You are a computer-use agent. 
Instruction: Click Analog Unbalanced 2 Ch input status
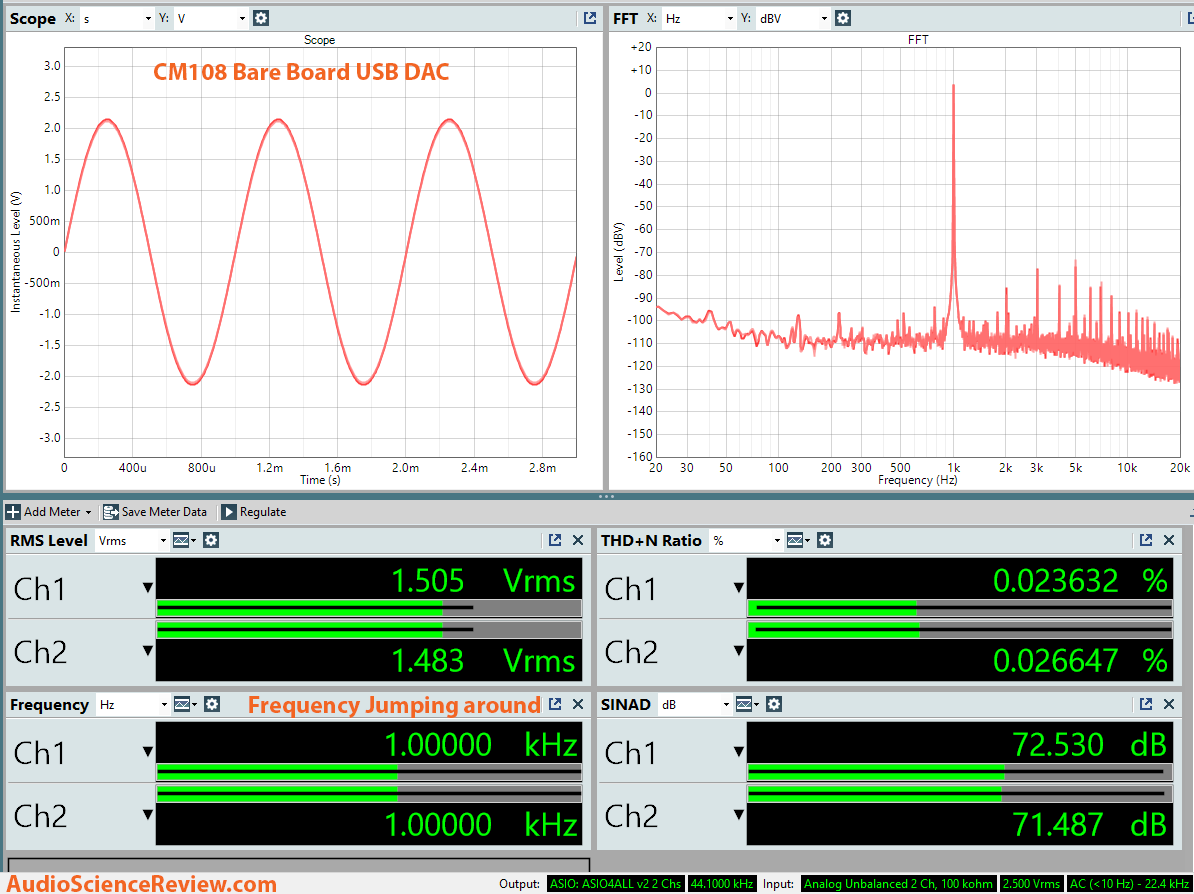[x=899, y=884]
